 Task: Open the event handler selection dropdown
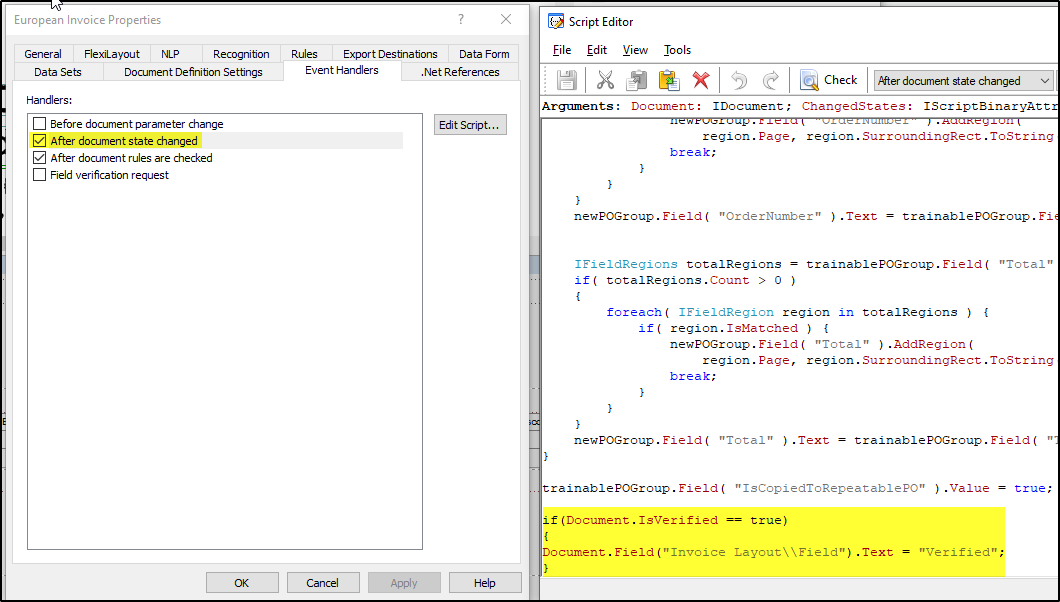(963, 80)
